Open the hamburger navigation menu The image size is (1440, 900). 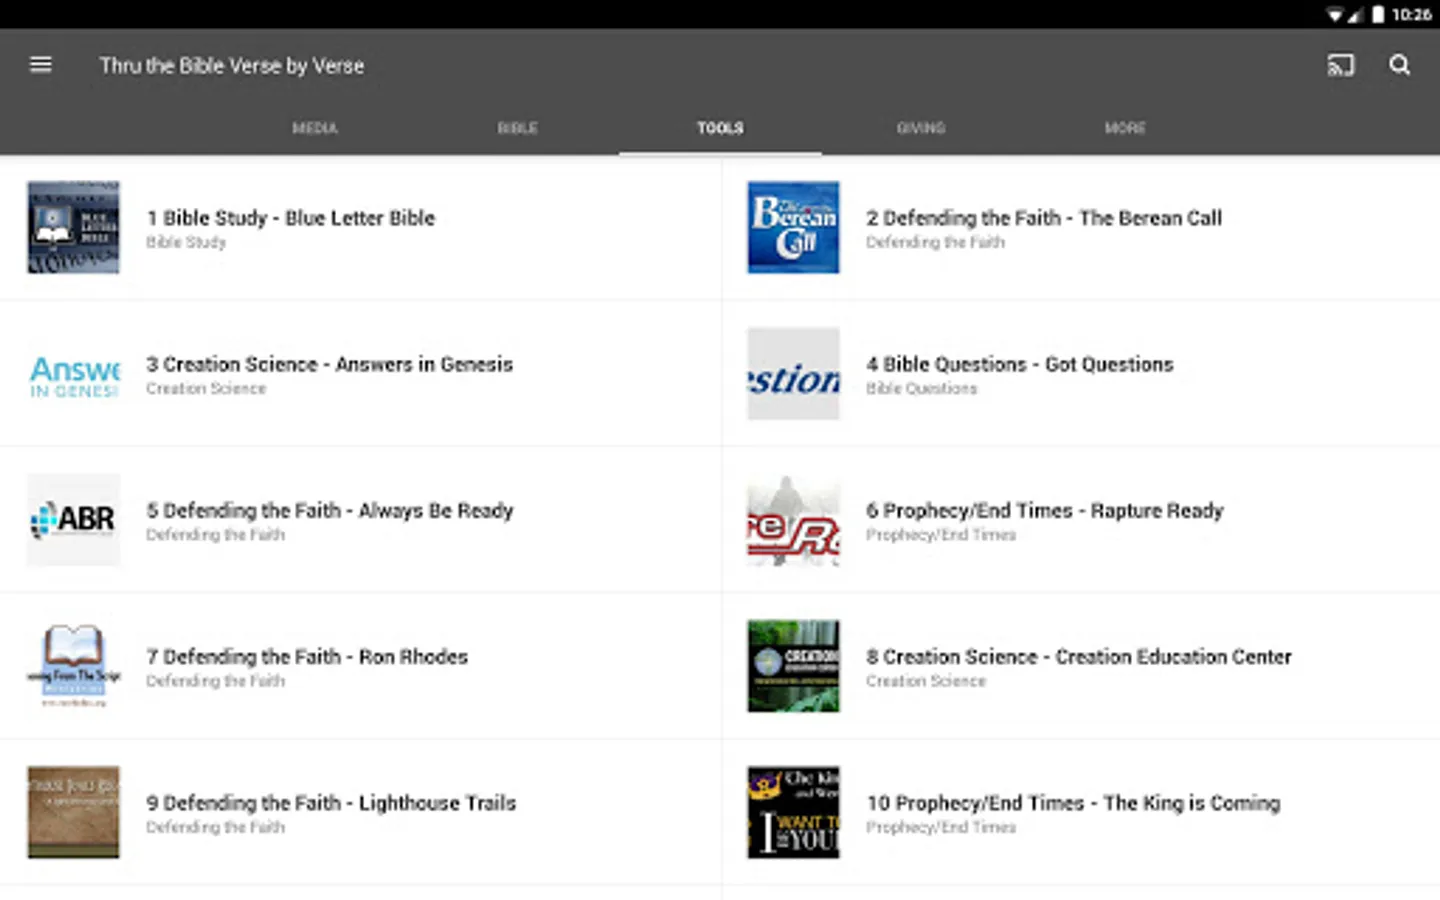click(x=41, y=65)
